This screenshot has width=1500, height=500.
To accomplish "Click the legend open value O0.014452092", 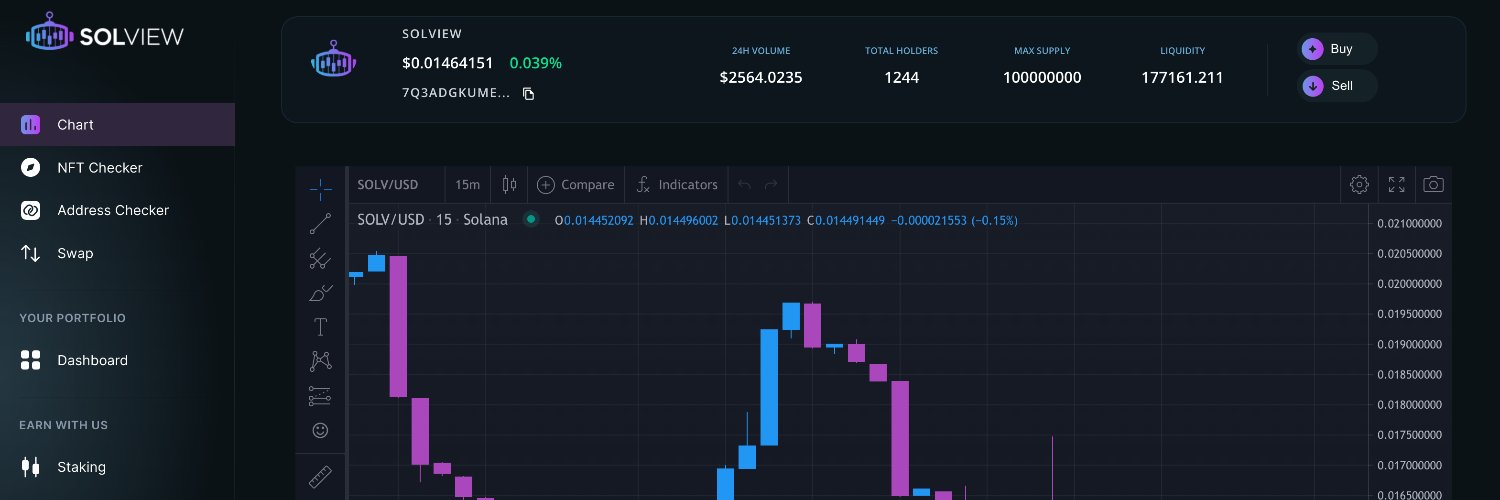I will click(594, 220).
